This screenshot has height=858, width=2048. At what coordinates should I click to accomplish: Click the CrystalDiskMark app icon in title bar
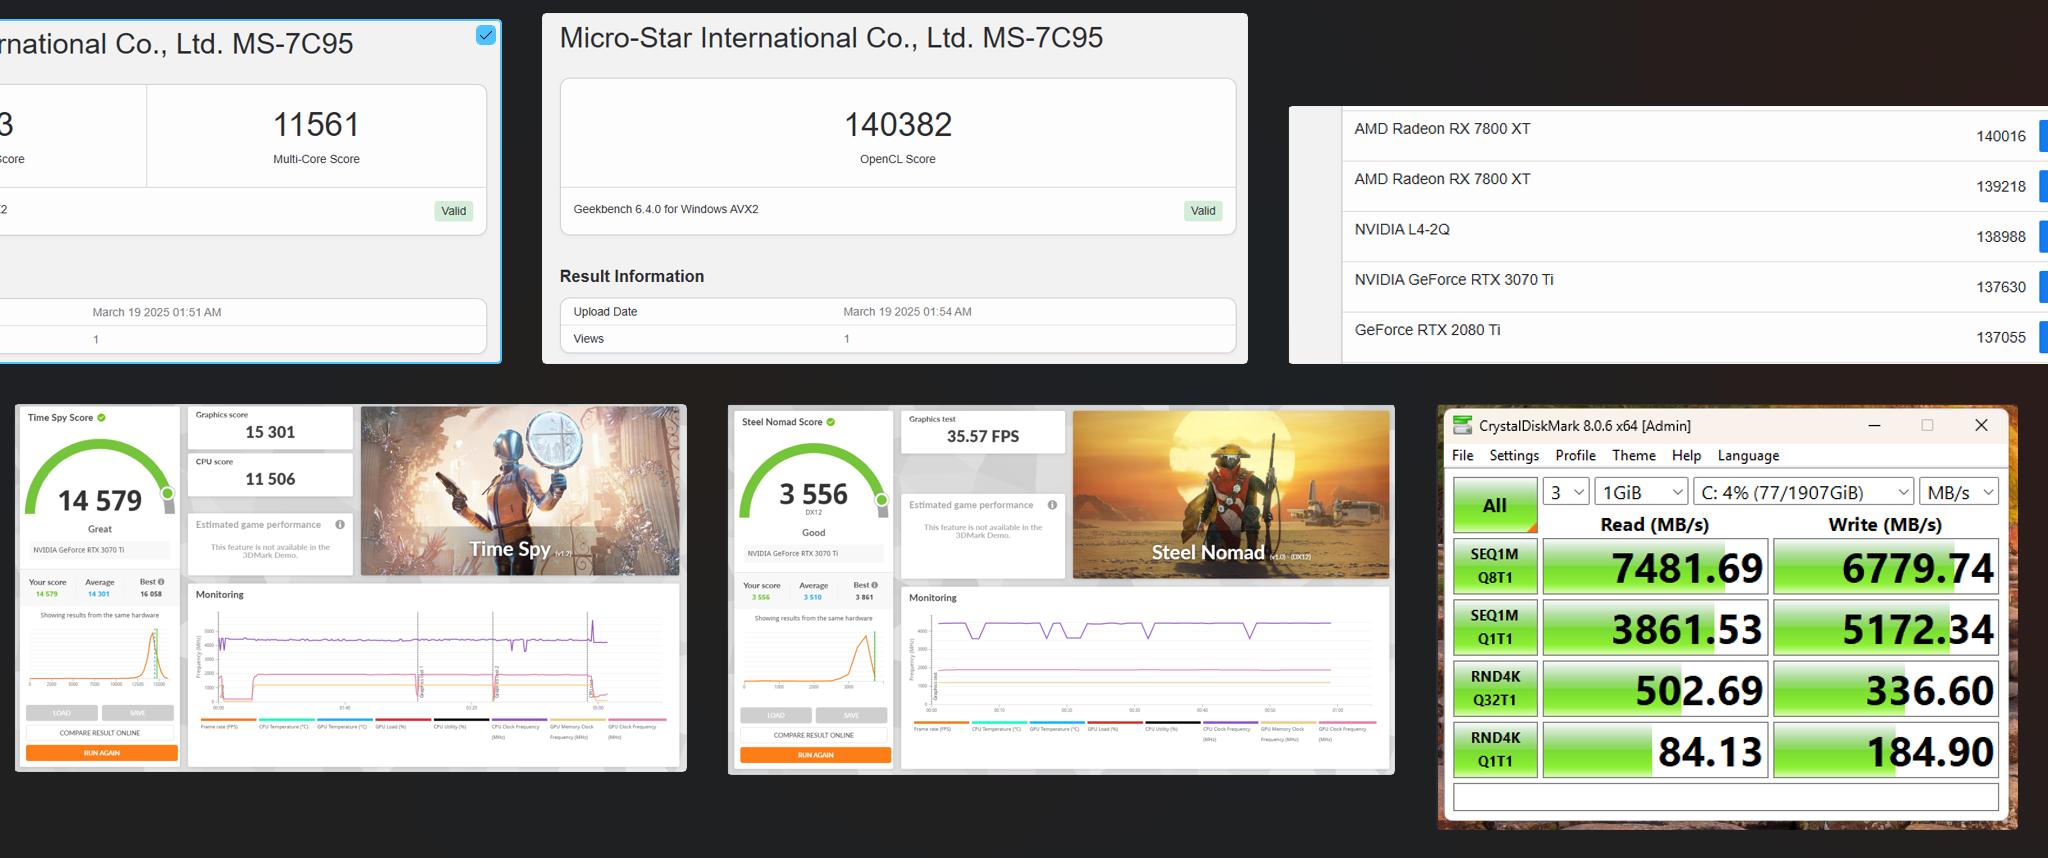[1462, 426]
